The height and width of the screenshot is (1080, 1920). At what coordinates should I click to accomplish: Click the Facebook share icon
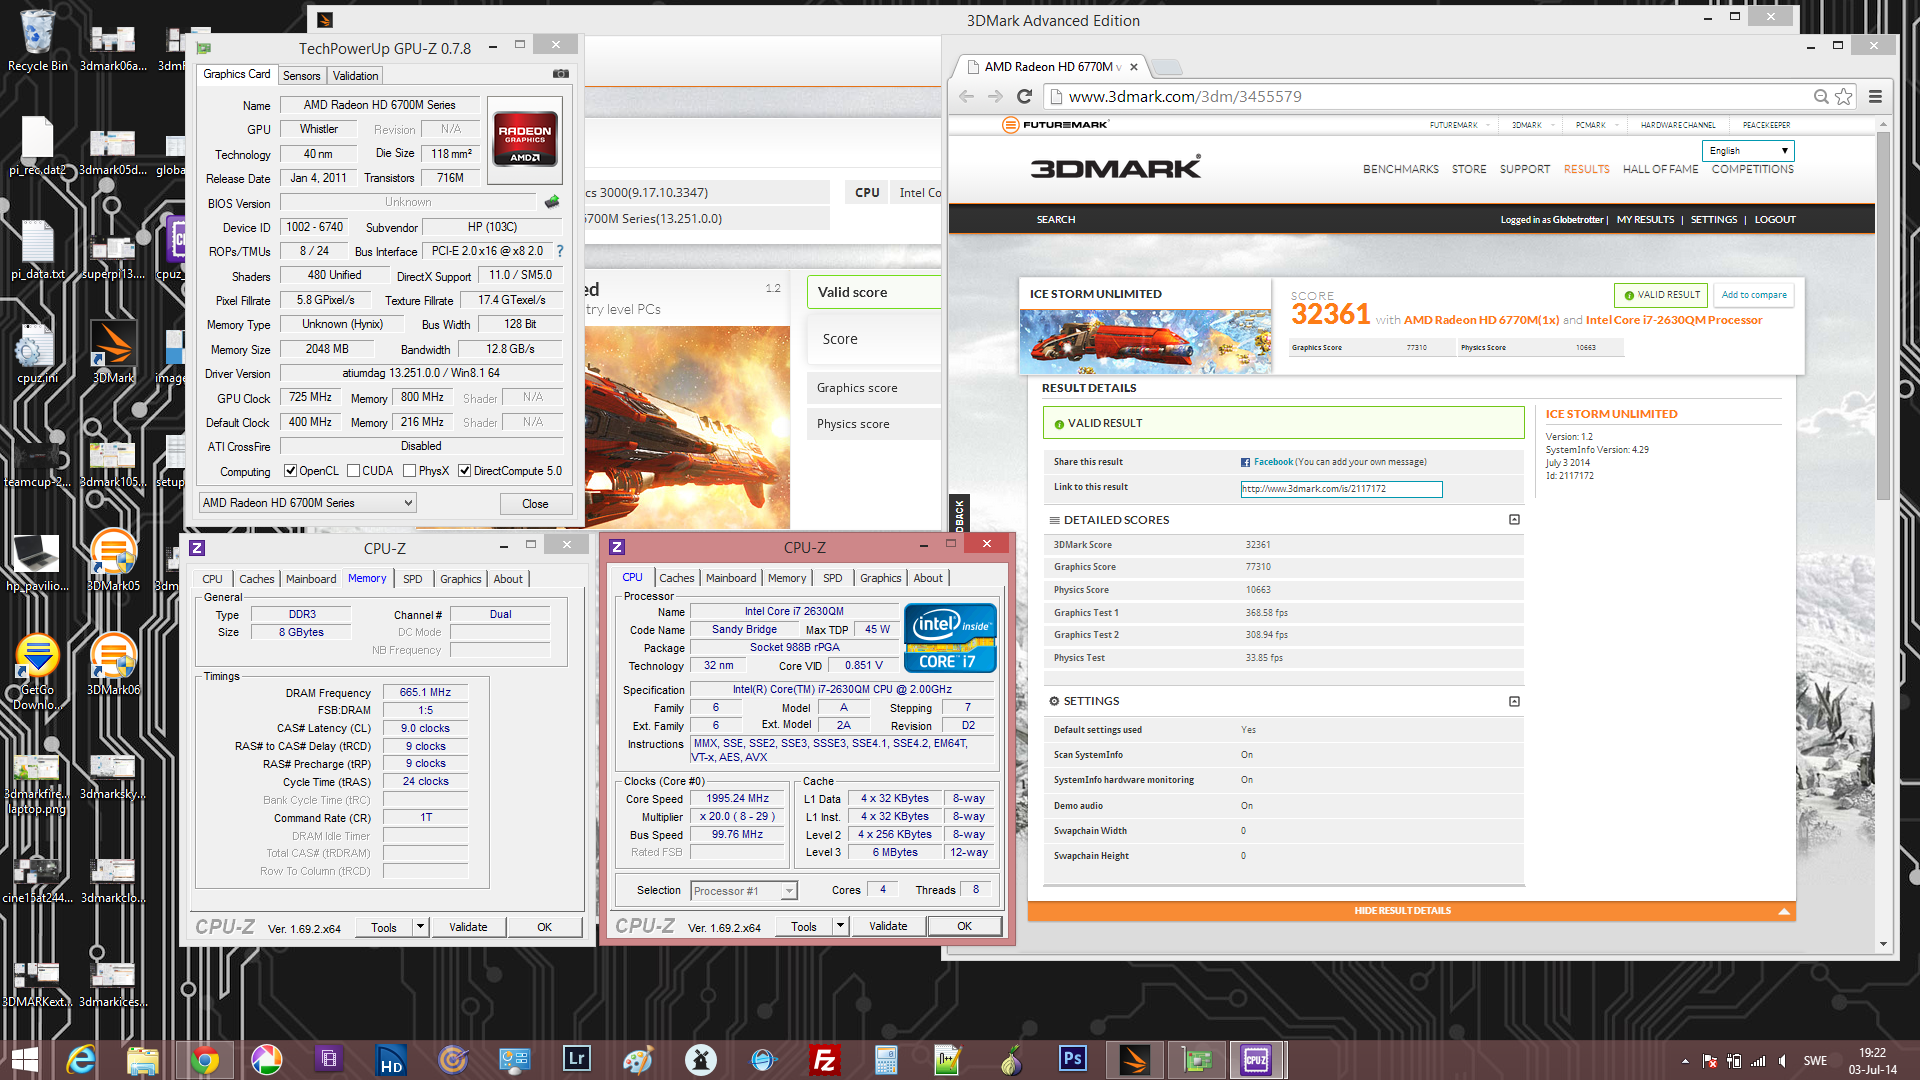(1245, 462)
